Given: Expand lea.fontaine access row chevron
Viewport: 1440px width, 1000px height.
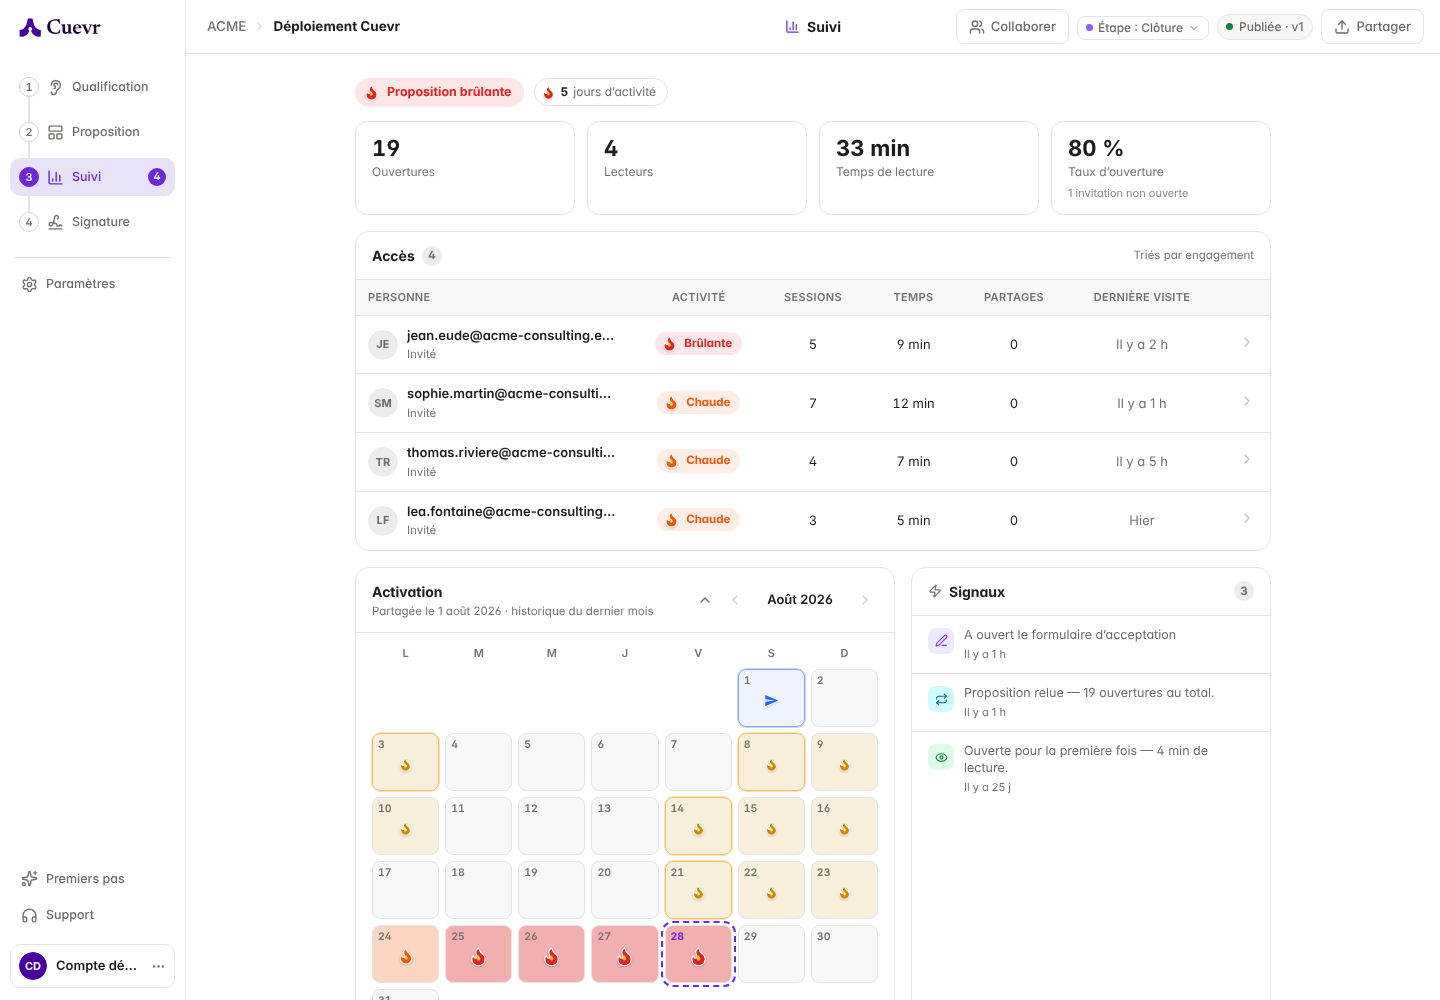Looking at the screenshot, I should point(1247,518).
